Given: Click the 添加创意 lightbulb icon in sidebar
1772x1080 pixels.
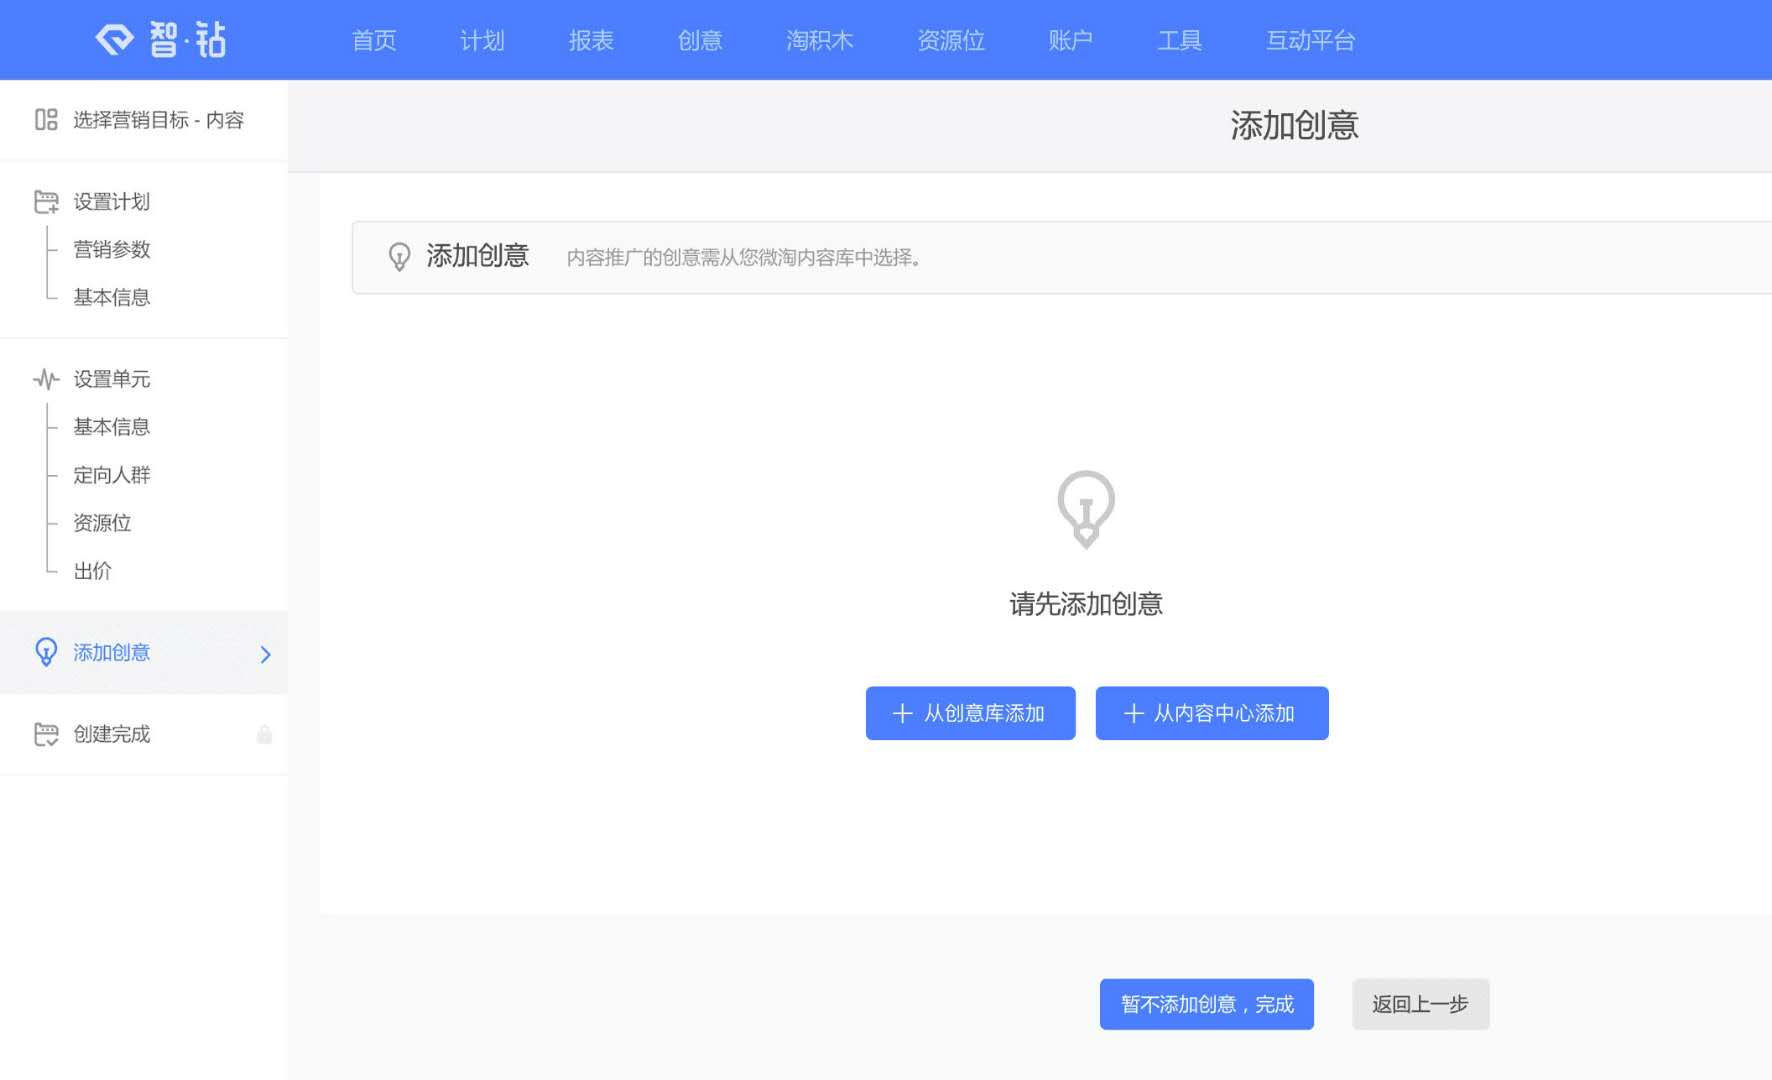Looking at the screenshot, I should click(x=44, y=652).
